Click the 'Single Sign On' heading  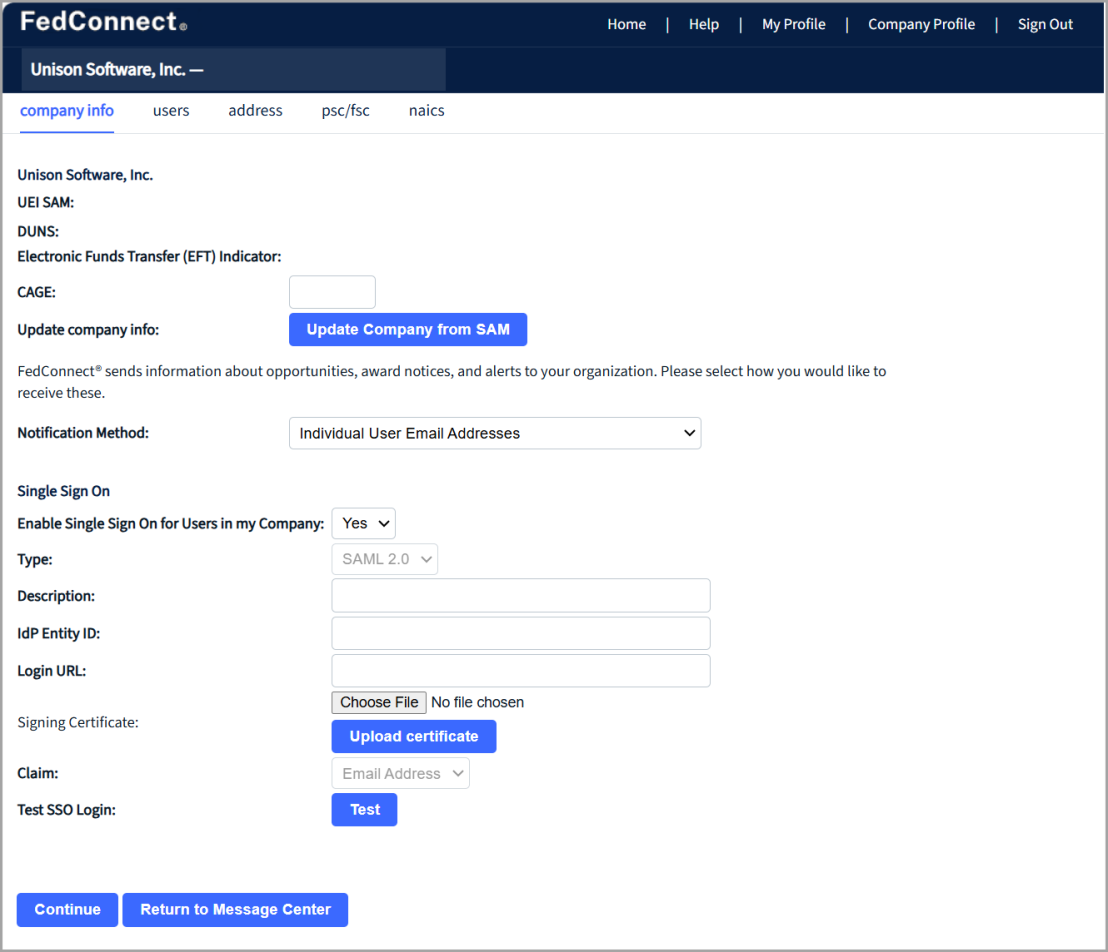click(x=64, y=491)
